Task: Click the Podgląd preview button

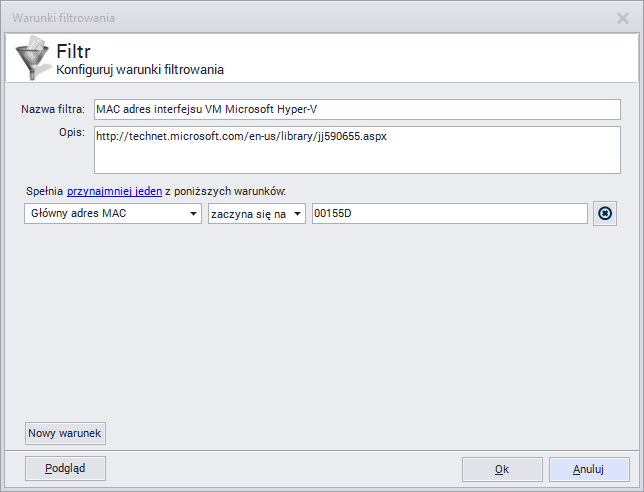Action: point(65,468)
